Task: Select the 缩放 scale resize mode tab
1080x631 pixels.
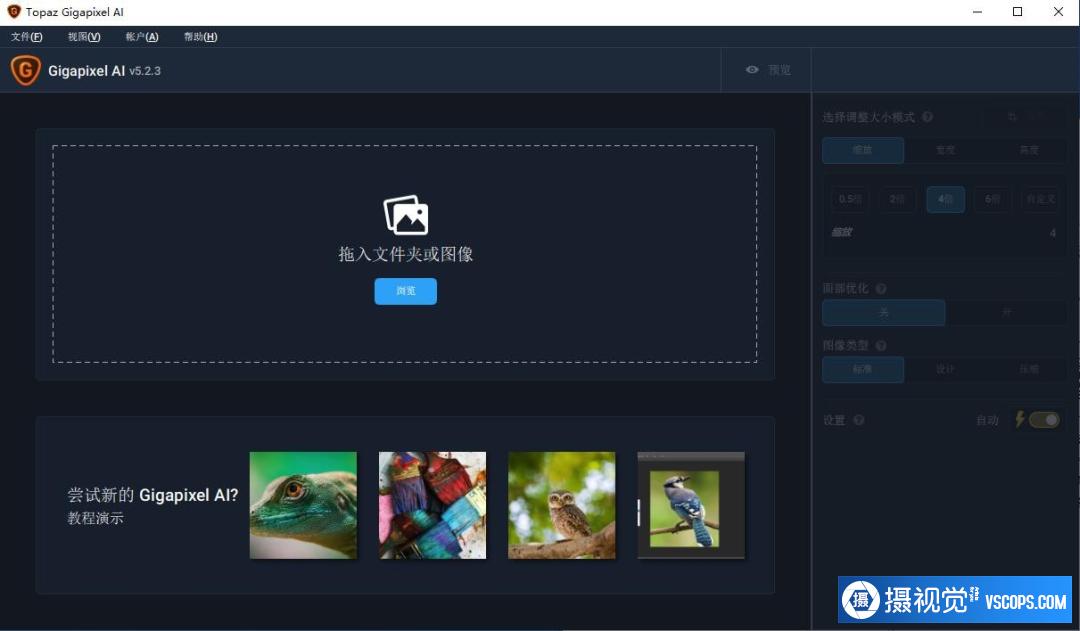Action: tap(863, 149)
